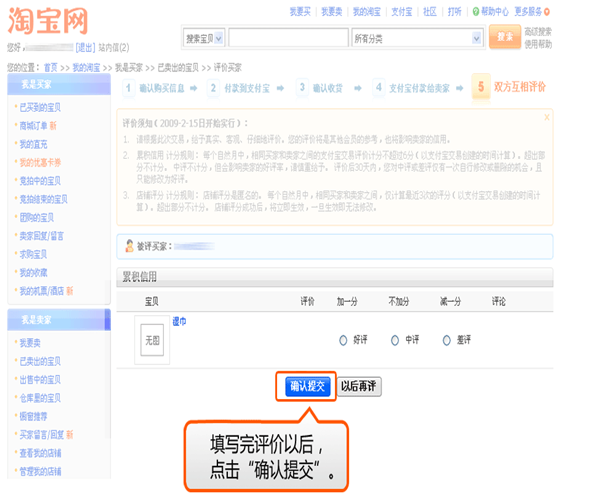Click the 退出 logout link
Screen dimensions: 589x496
coord(85,48)
